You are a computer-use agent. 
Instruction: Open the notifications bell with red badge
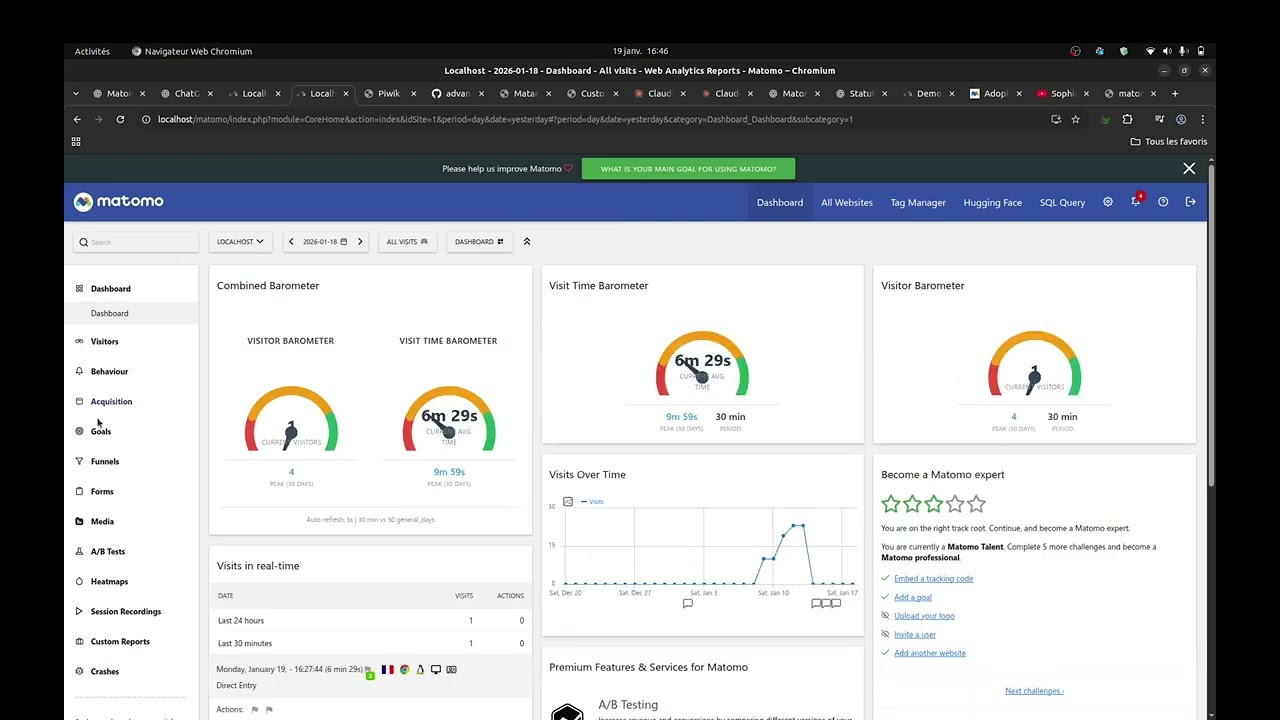click(x=1136, y=201)
